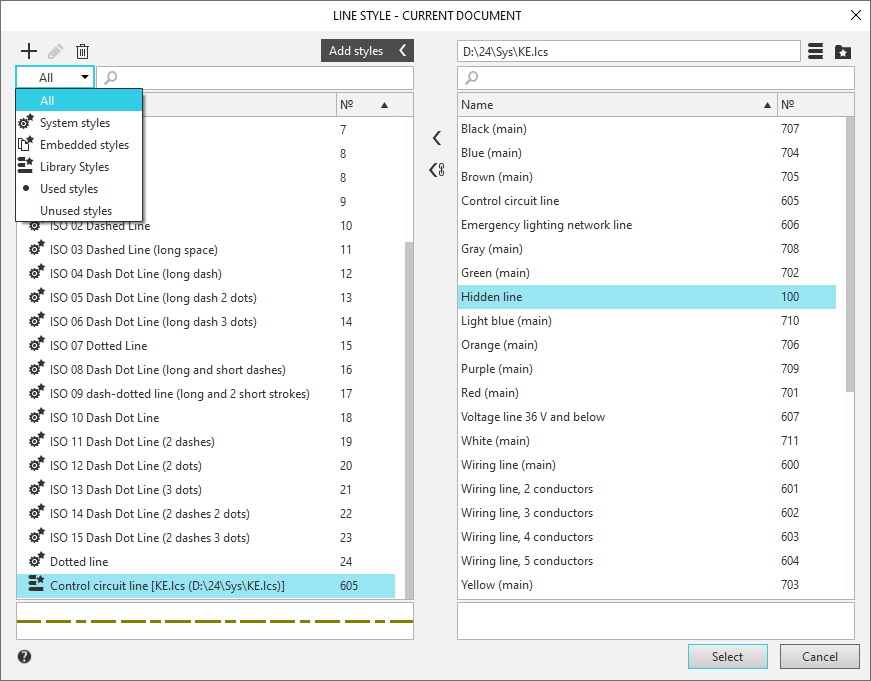
Task: Pick Unused styles filter option
Action: coord(76,211)
